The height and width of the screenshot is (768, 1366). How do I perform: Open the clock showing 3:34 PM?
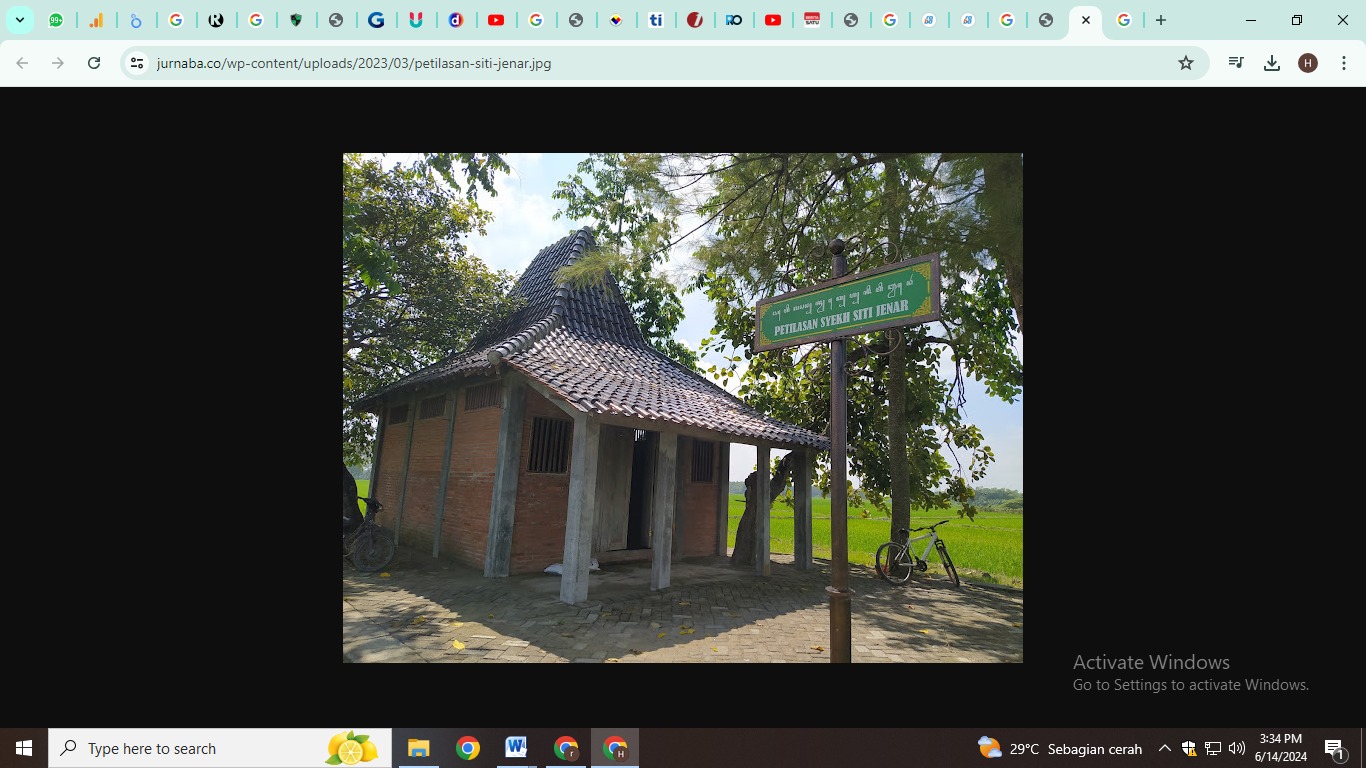1281,748
